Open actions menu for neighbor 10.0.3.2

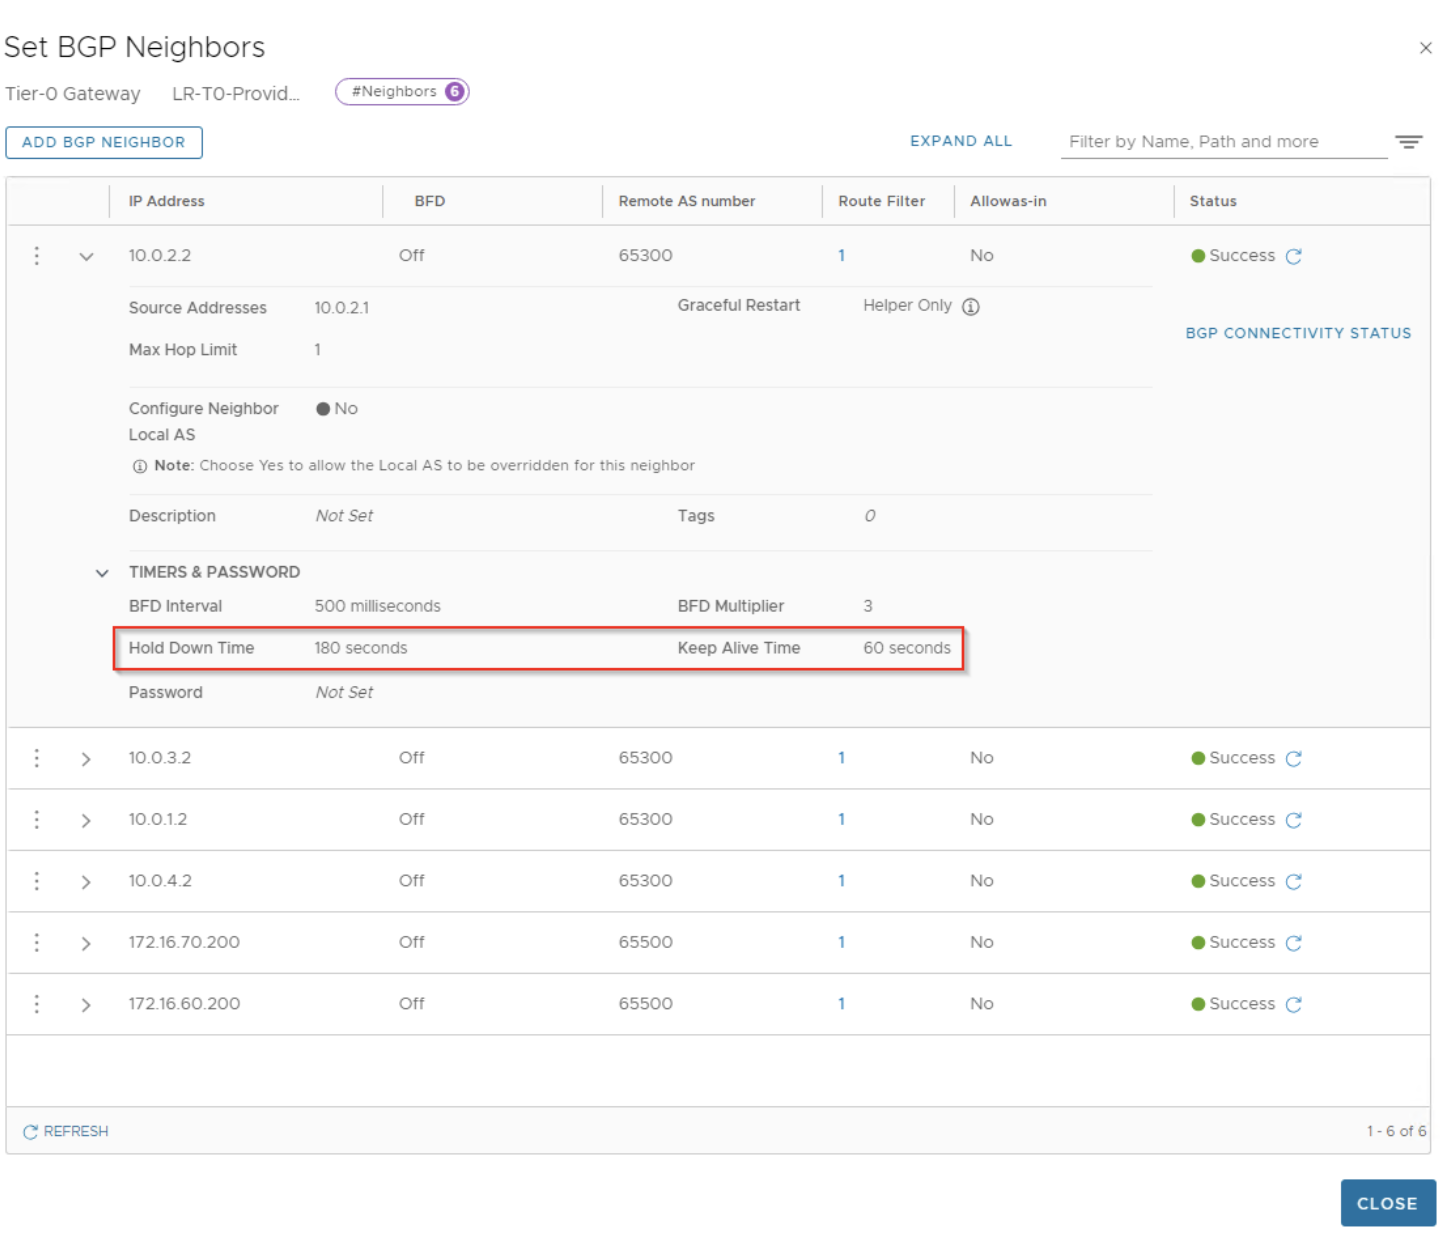click(x=37, y=758)
